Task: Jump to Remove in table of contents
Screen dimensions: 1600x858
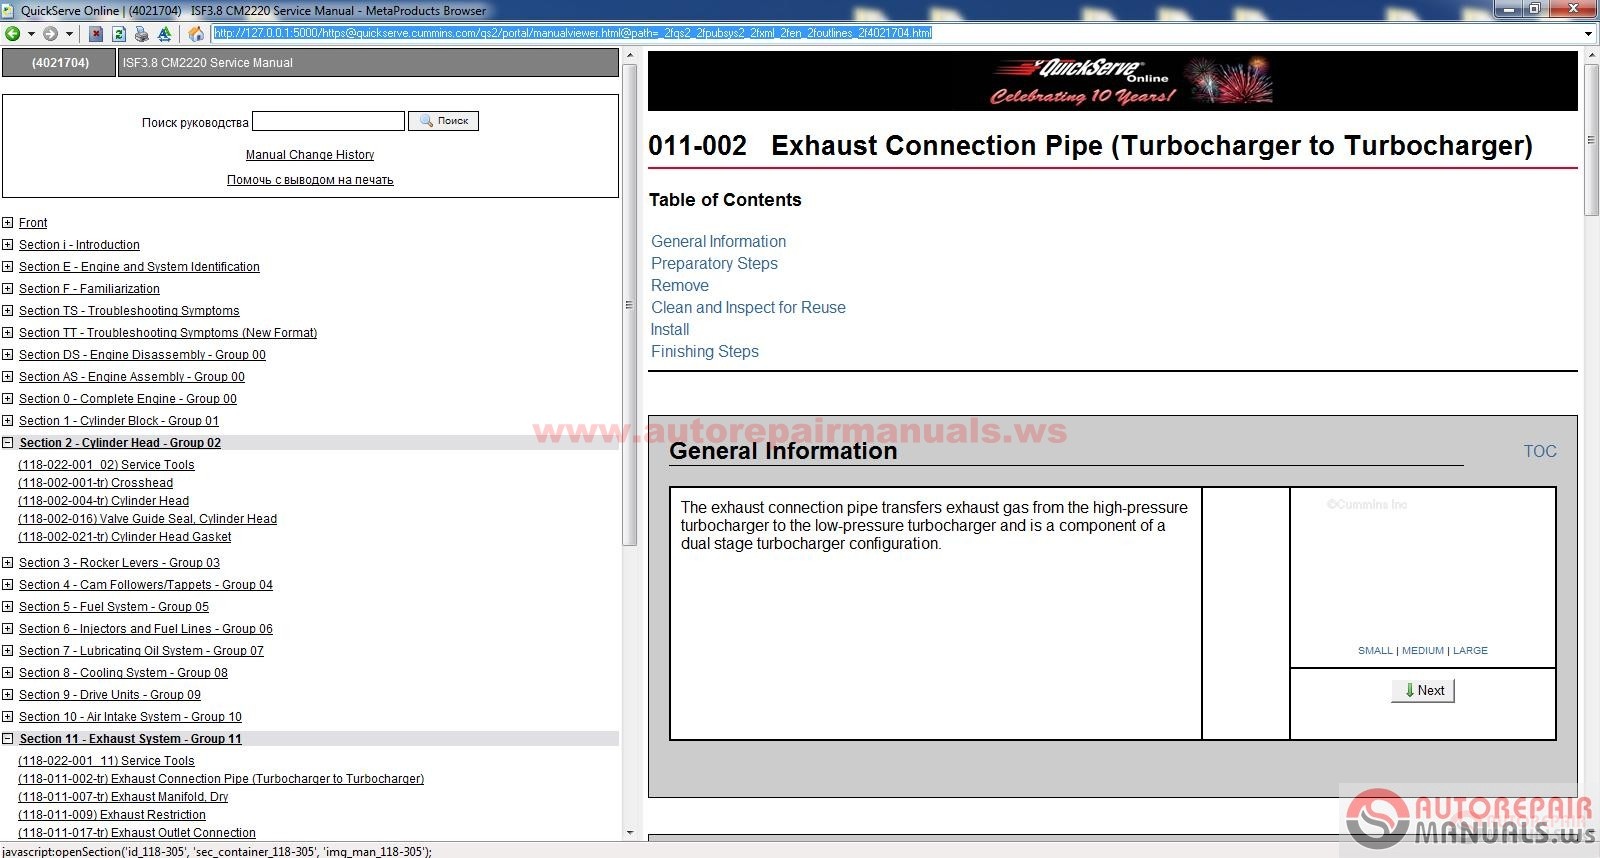Action: point(680,286)
